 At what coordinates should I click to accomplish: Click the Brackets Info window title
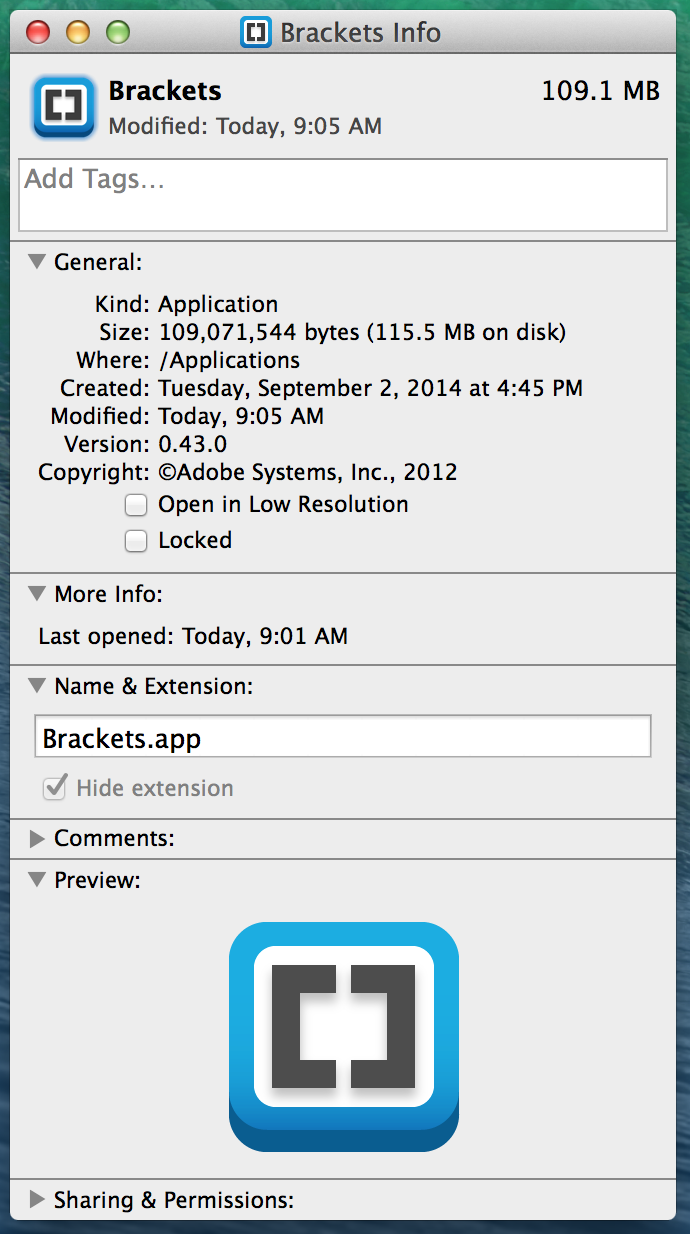360,32
